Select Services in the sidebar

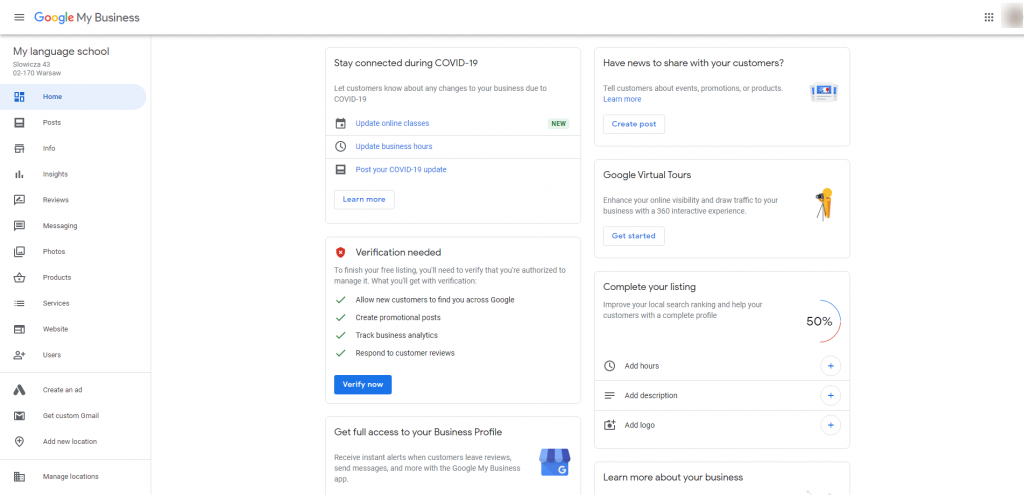coord(56,303)
